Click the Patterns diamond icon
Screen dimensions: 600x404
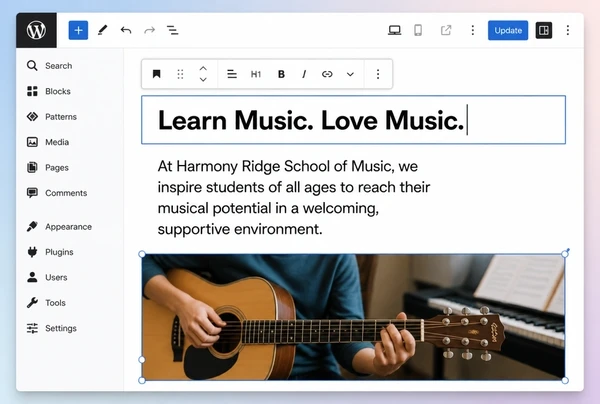[x=33, y=116]
